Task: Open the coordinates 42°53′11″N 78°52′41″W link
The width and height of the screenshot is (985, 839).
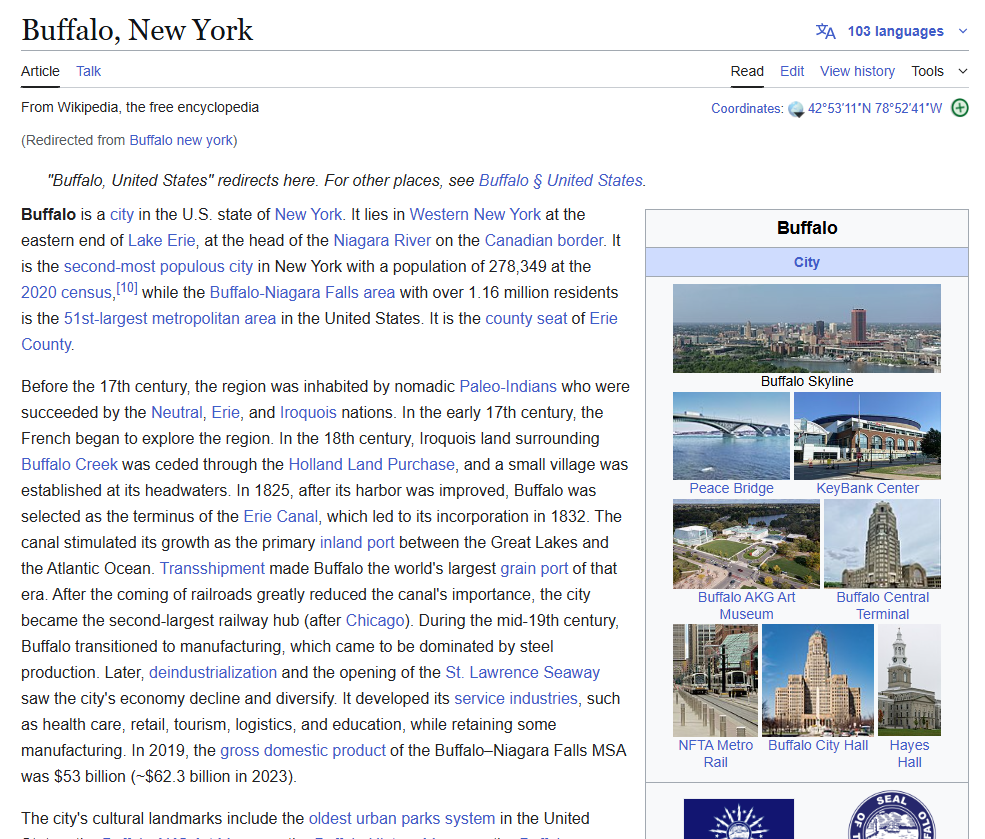Action: pos(874,108)
